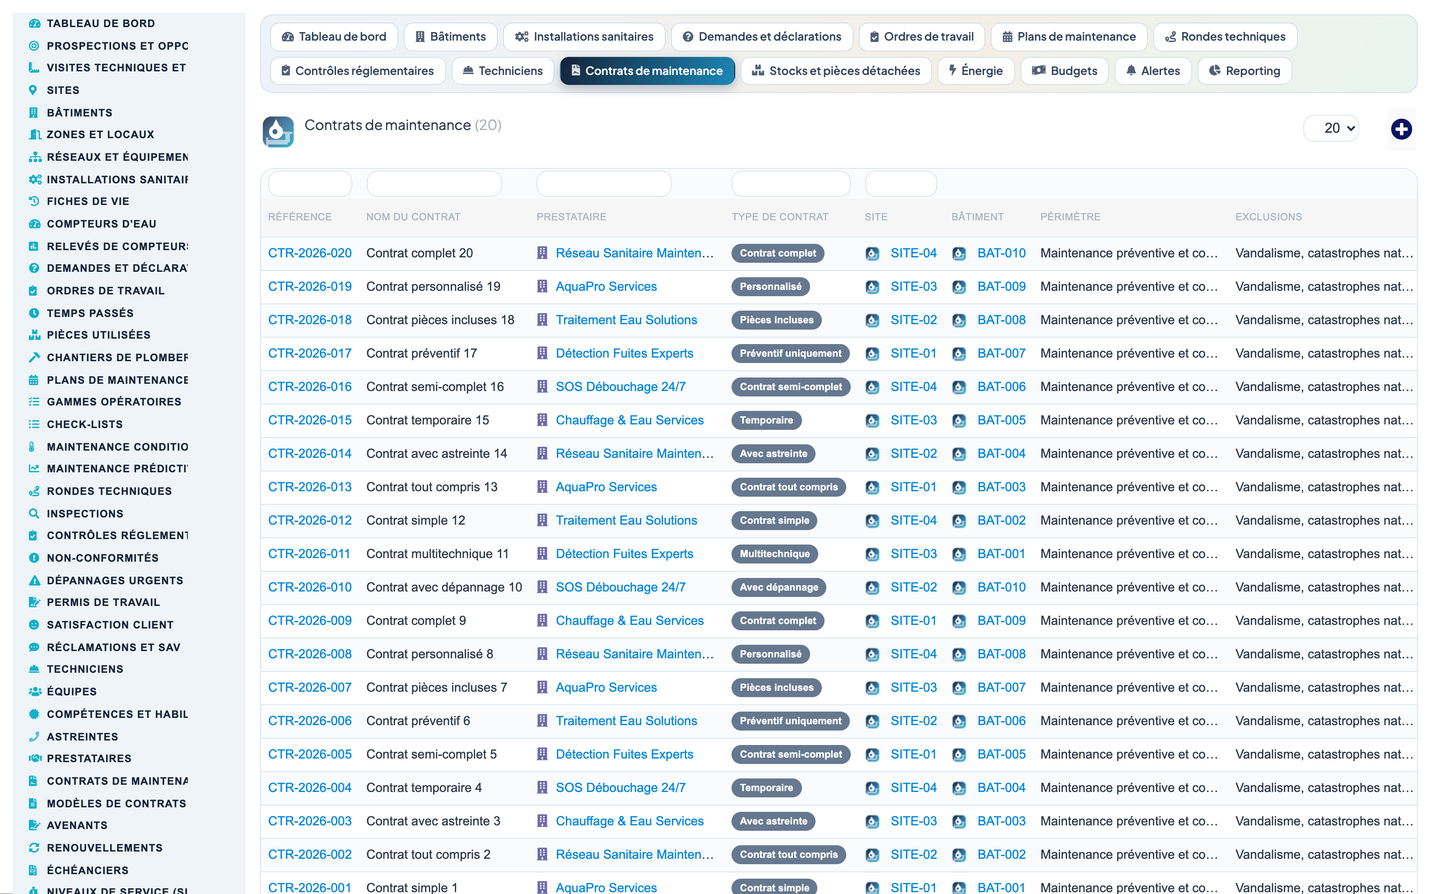Open Pièces utilisées in sidebar
Screen dimensions: 1445x894
98,335
